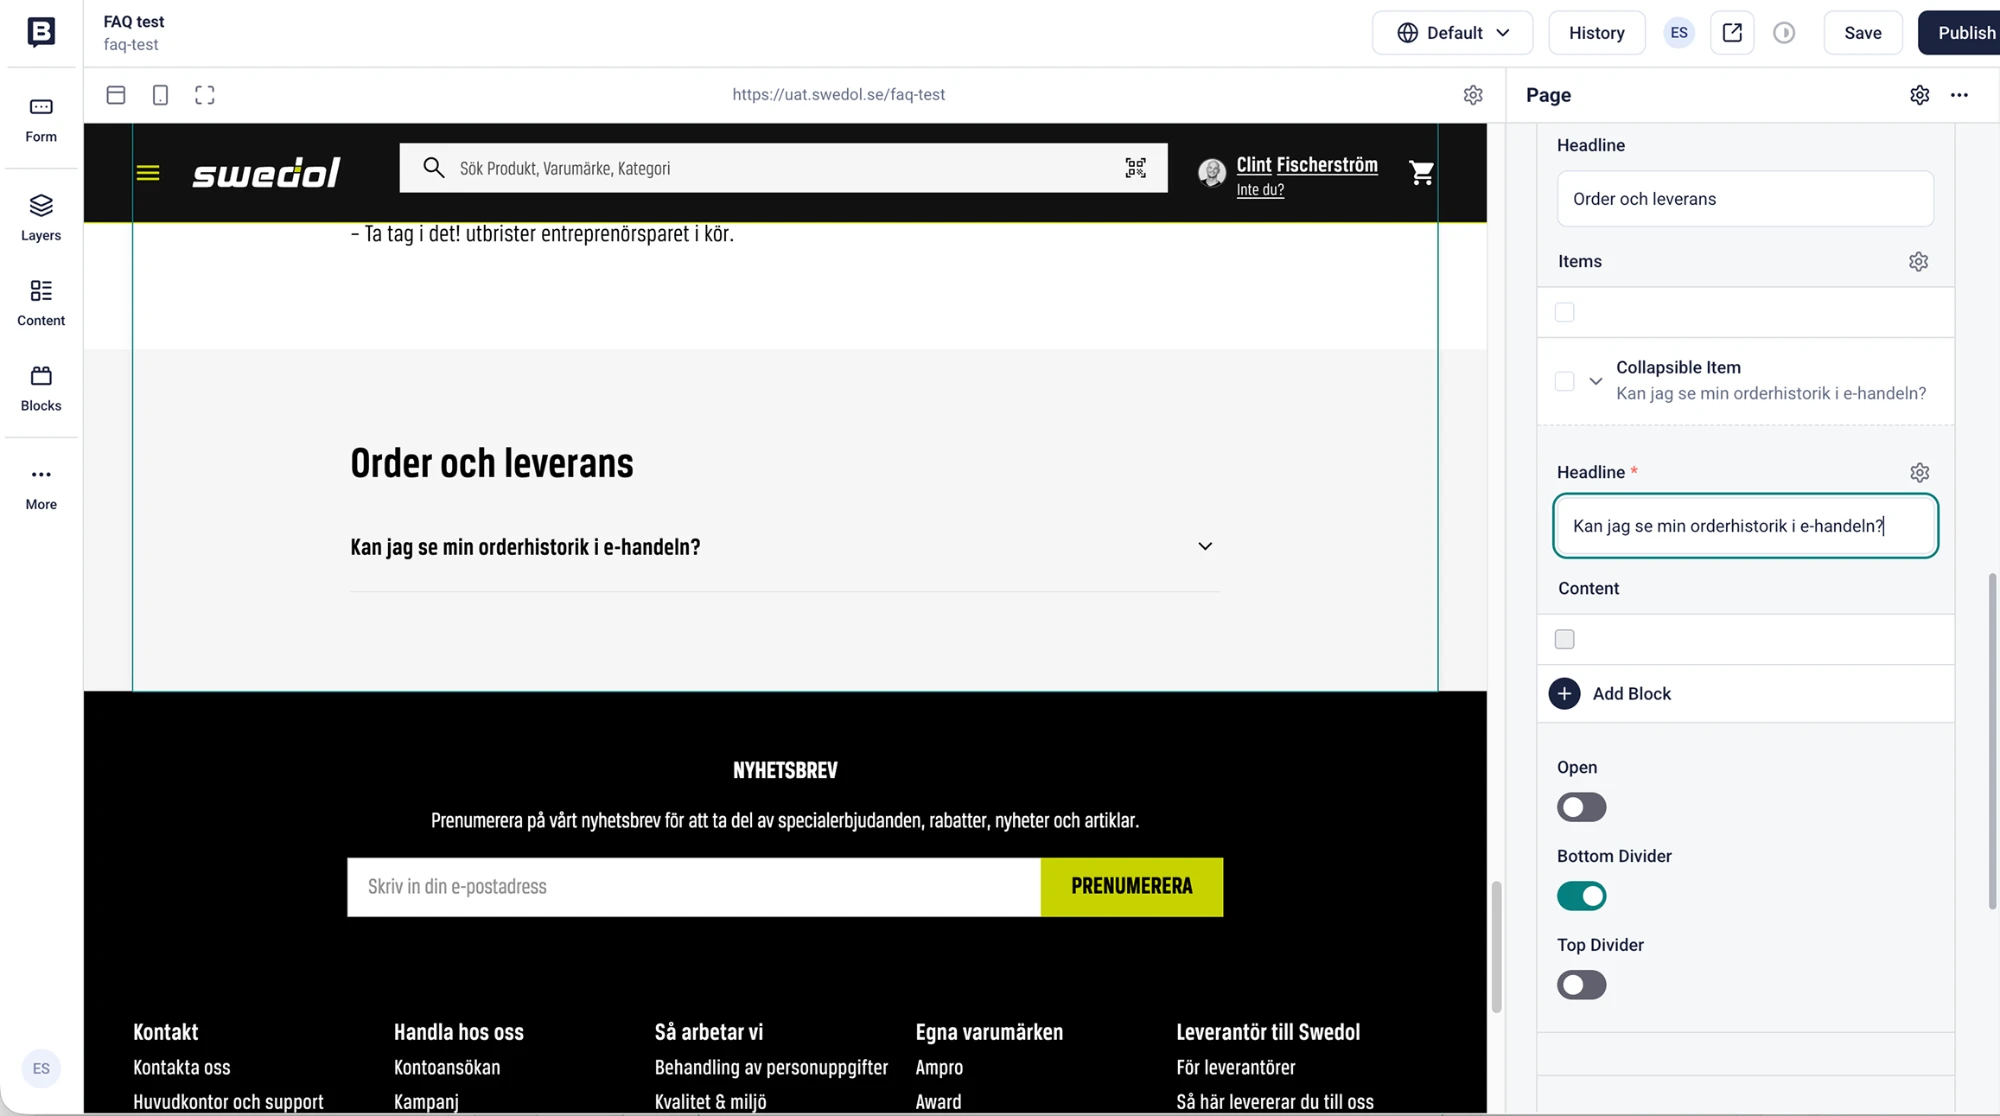Open the Form sidebar panel
The image size is (2000, 1116).
41,120
